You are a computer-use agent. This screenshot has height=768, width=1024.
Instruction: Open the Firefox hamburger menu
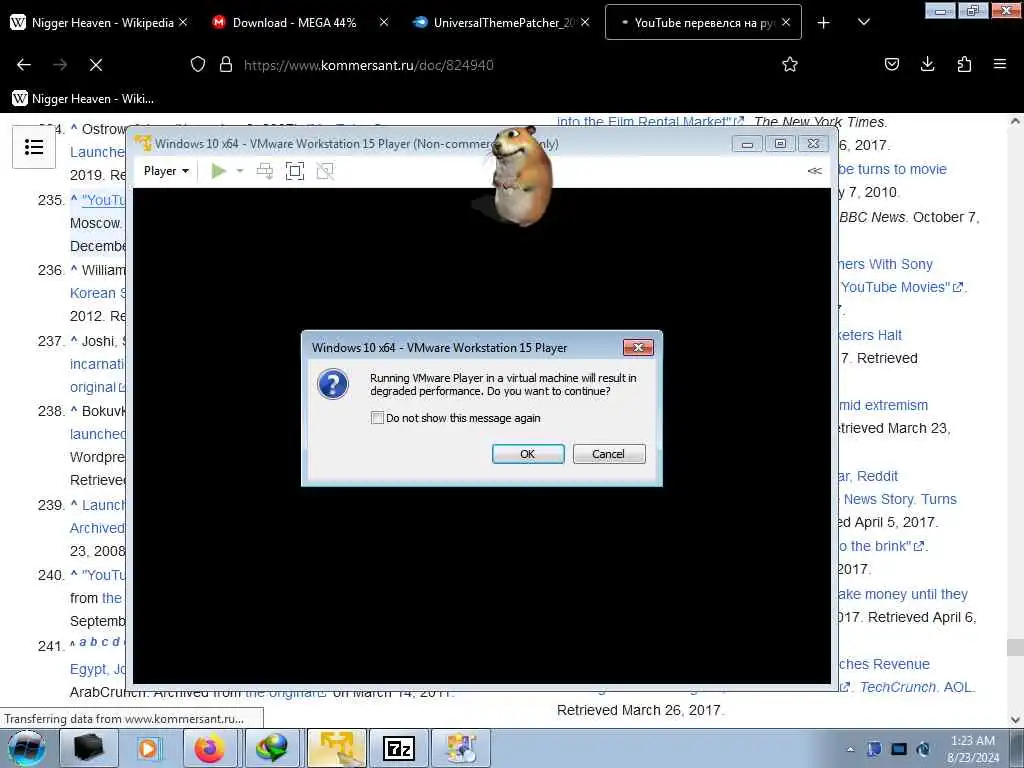pyautogui.click(x=1000, y=65)
